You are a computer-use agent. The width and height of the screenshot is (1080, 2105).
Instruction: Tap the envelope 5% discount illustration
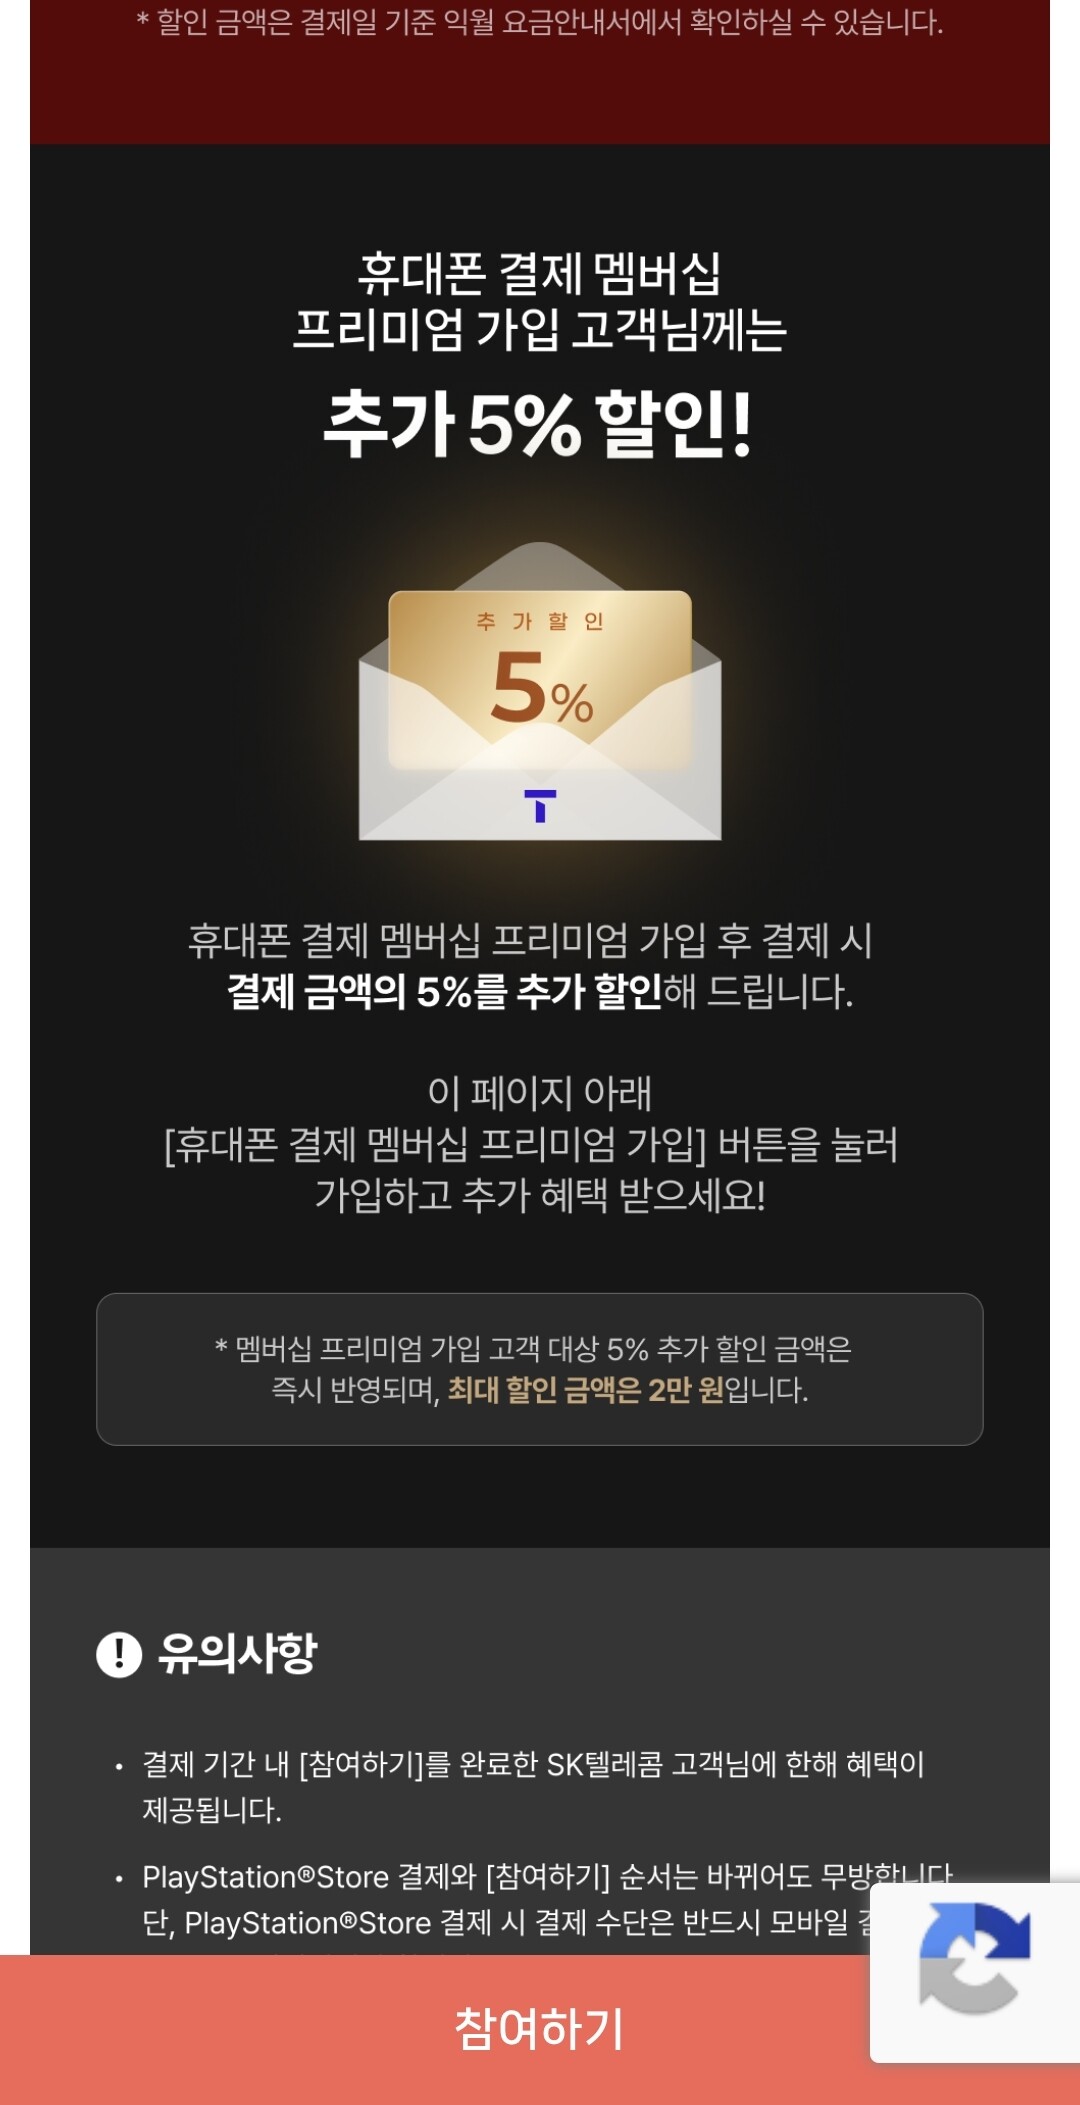coord(540,692)
